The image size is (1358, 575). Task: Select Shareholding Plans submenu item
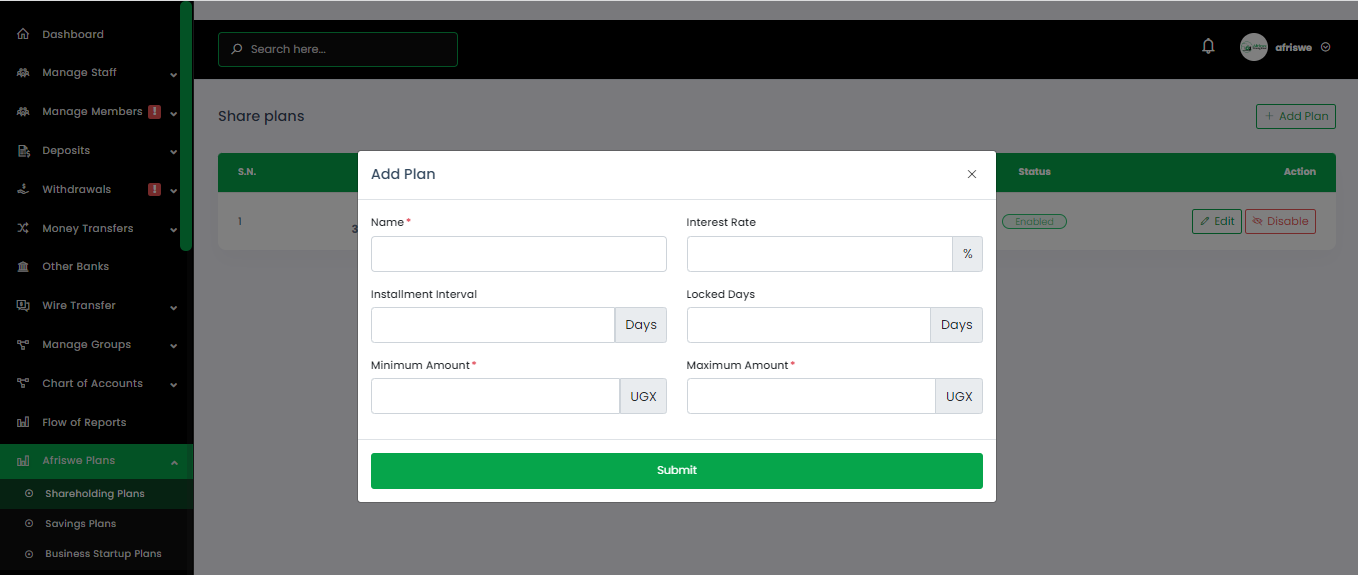(x=97, y=494)
